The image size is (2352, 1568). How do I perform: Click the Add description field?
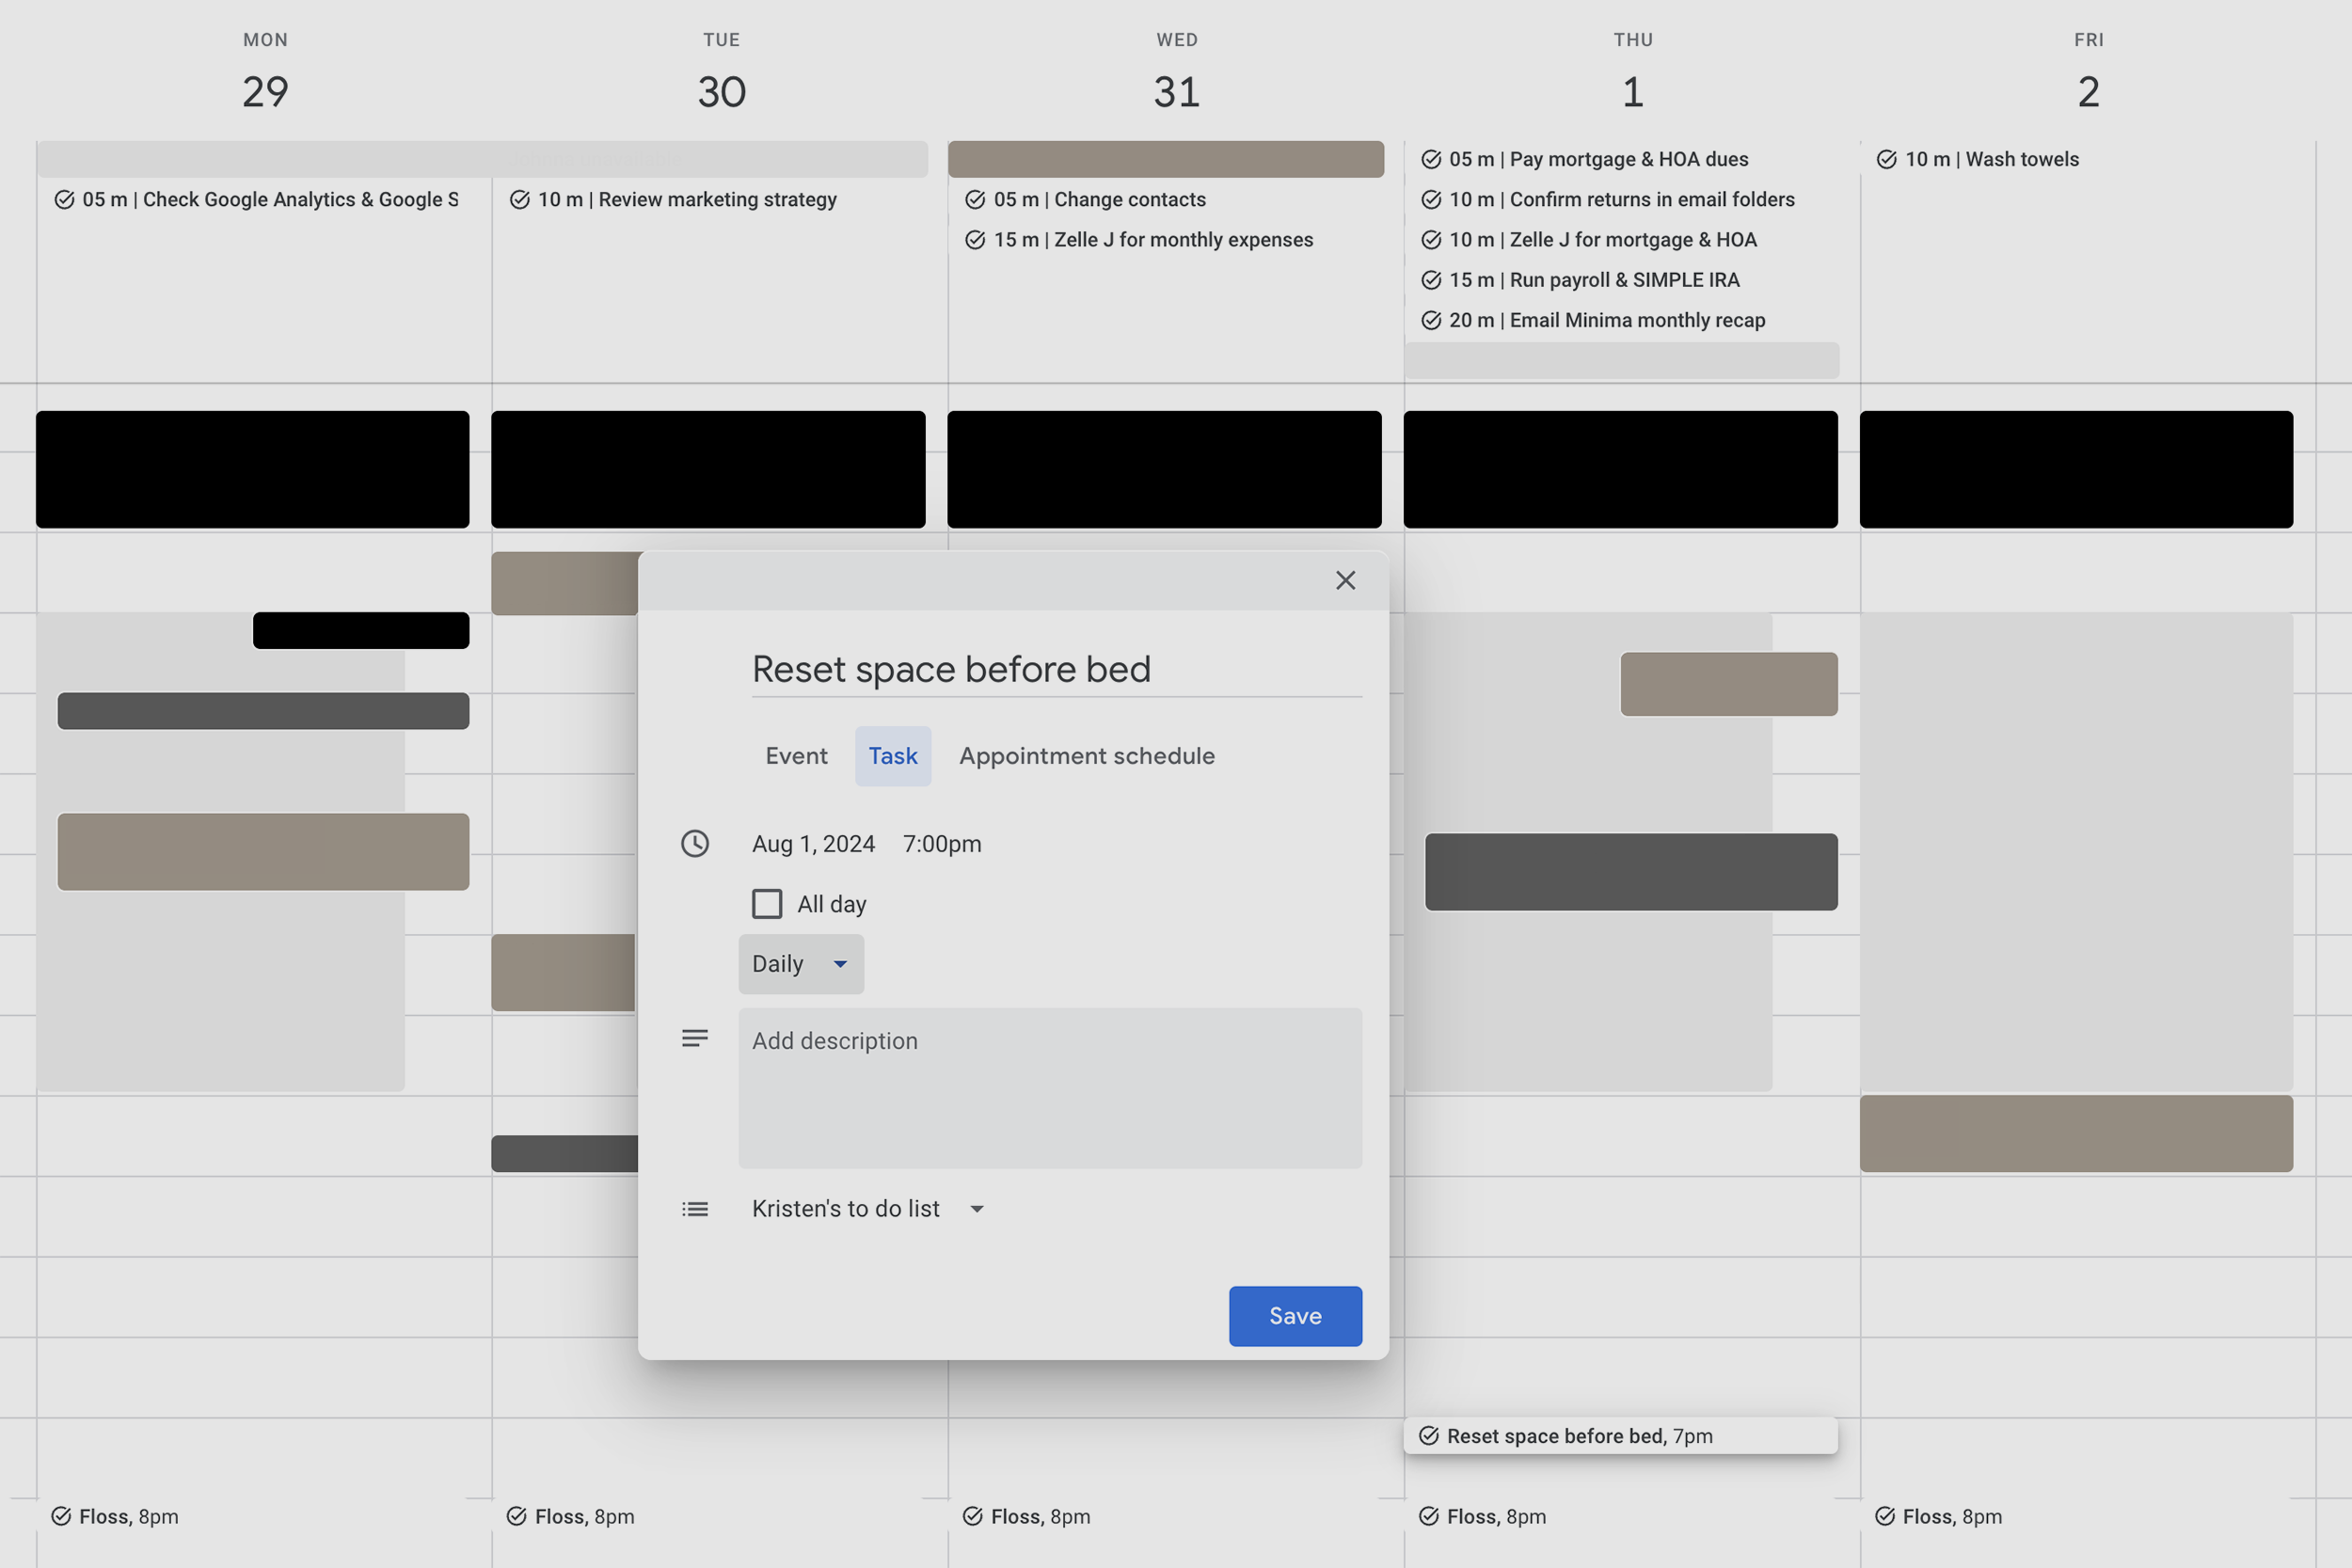tap(1050, 1088)
